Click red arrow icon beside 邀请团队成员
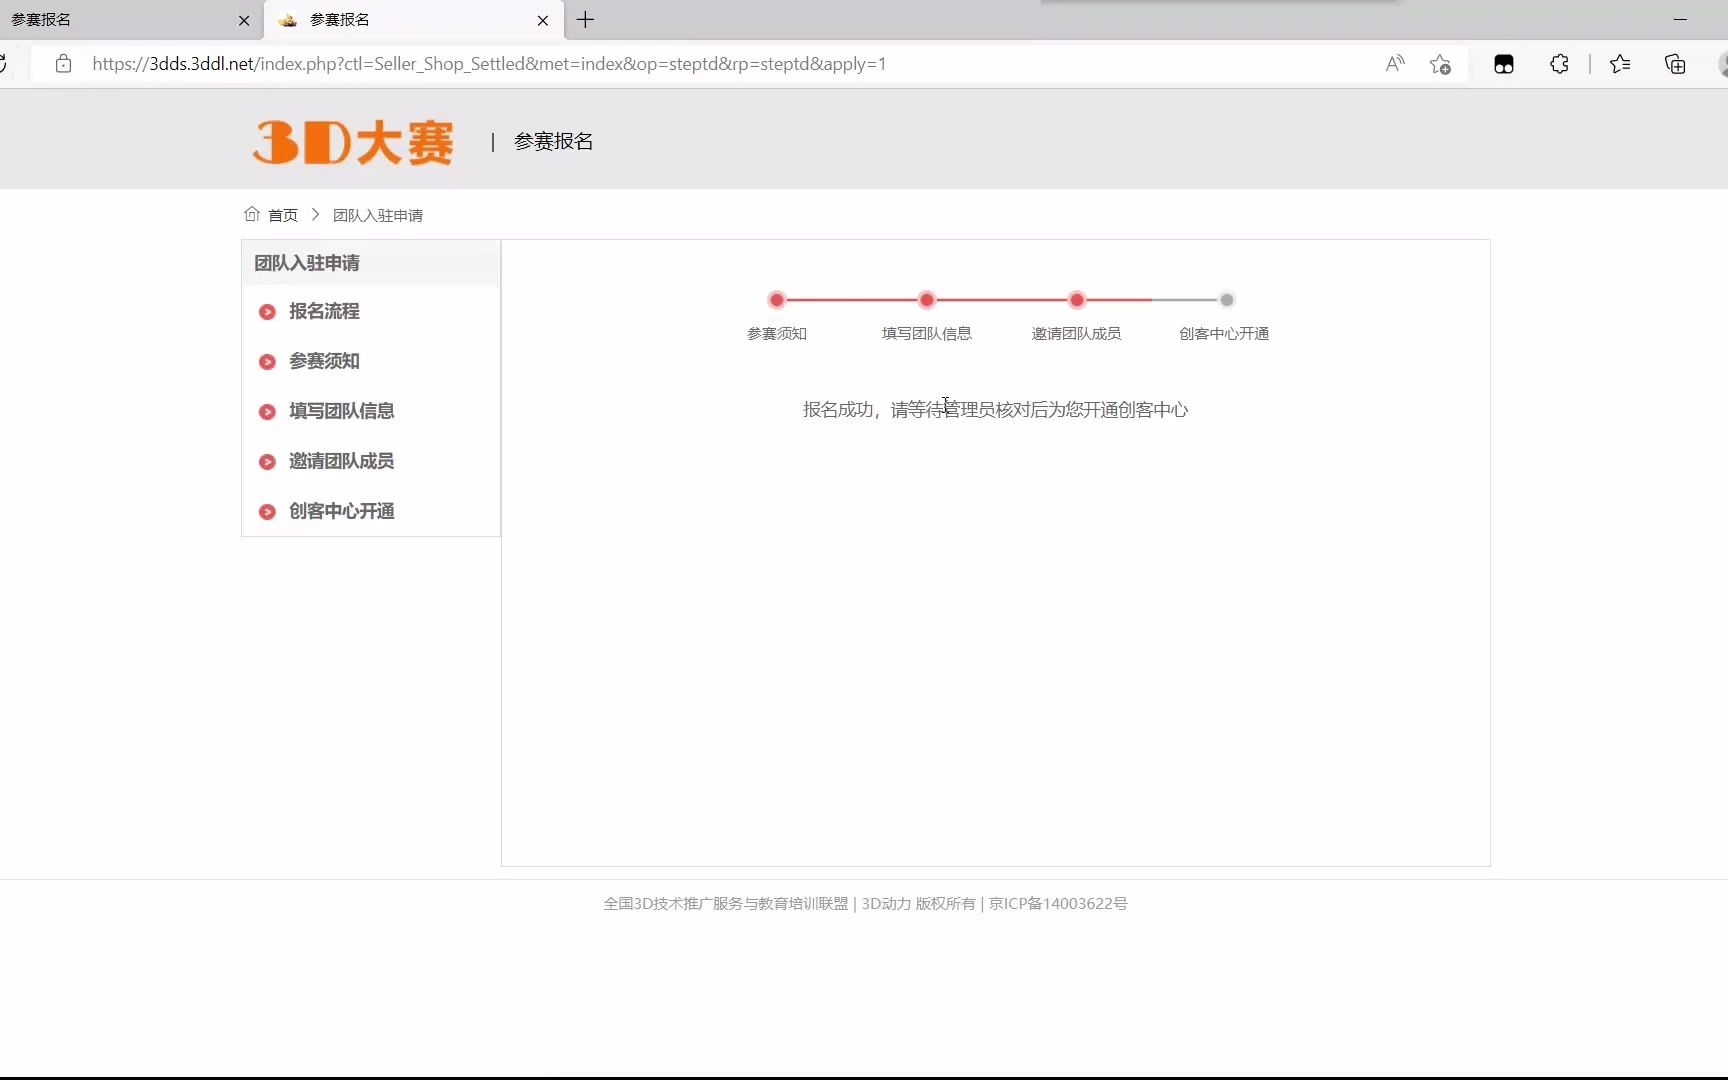 click(x=267, y=462)
